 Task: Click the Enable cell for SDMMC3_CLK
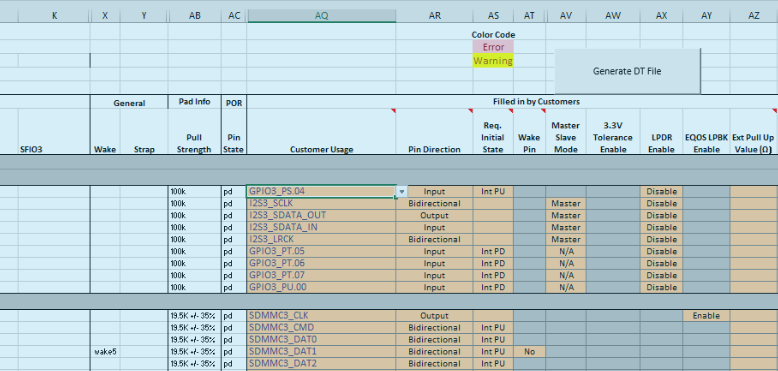tap(706, 315)
